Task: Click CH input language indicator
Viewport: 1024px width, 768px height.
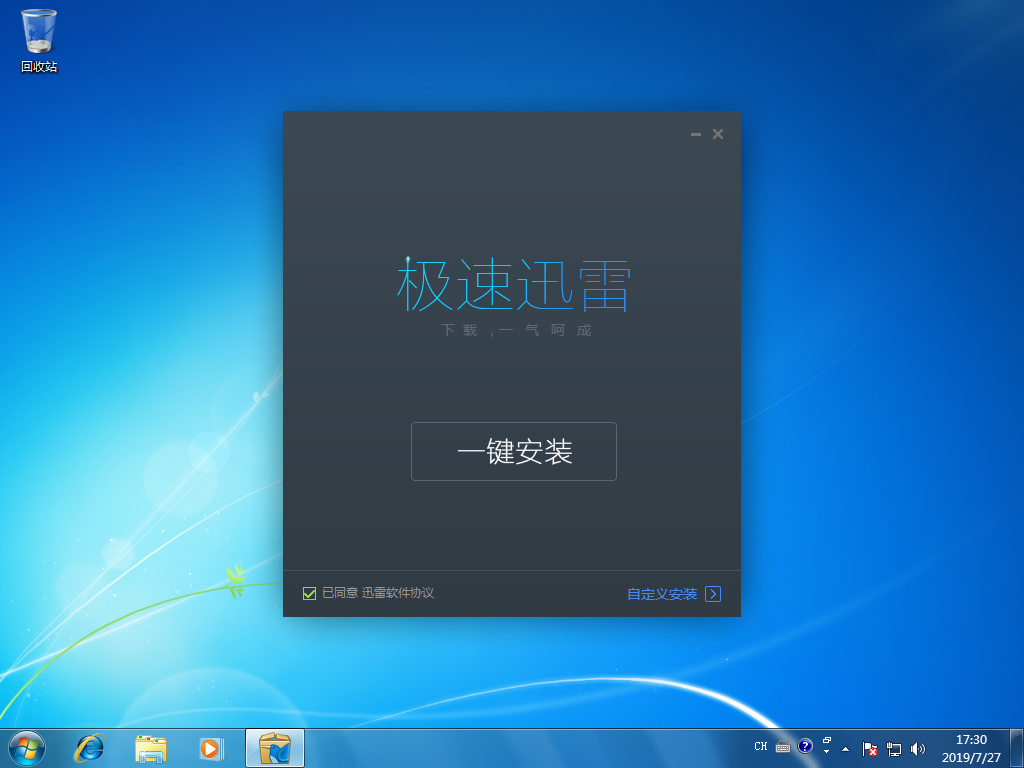Action: (x=761, y=746)
